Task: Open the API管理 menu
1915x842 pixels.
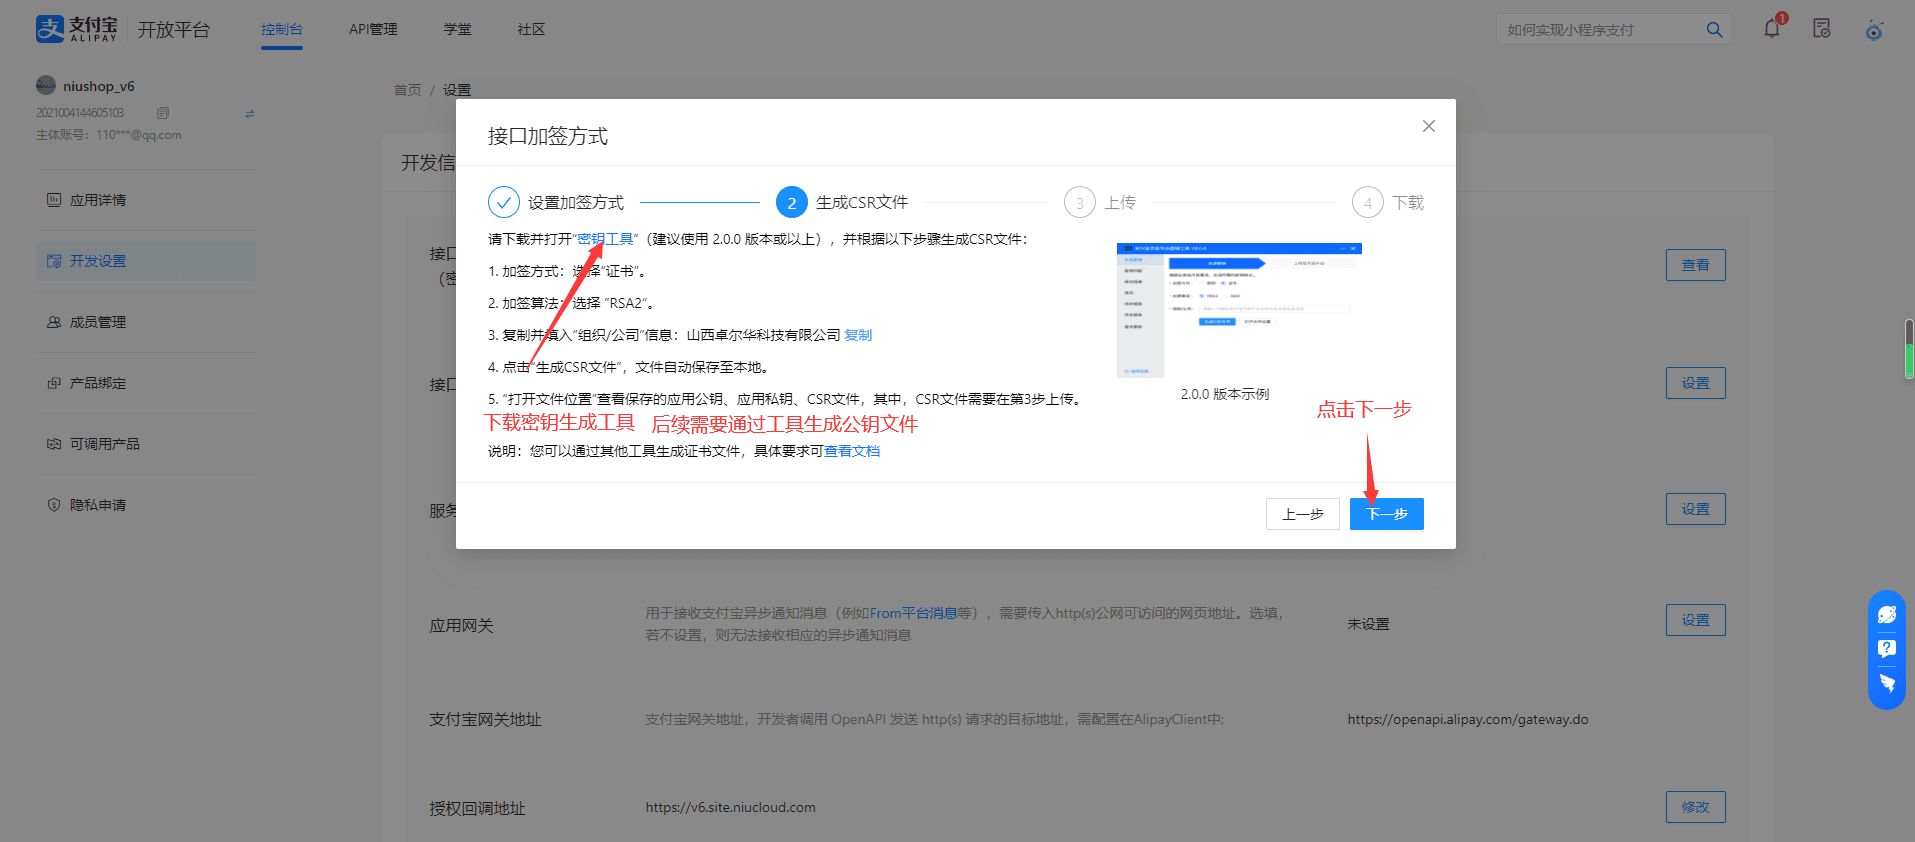Action: coord(373,29)
